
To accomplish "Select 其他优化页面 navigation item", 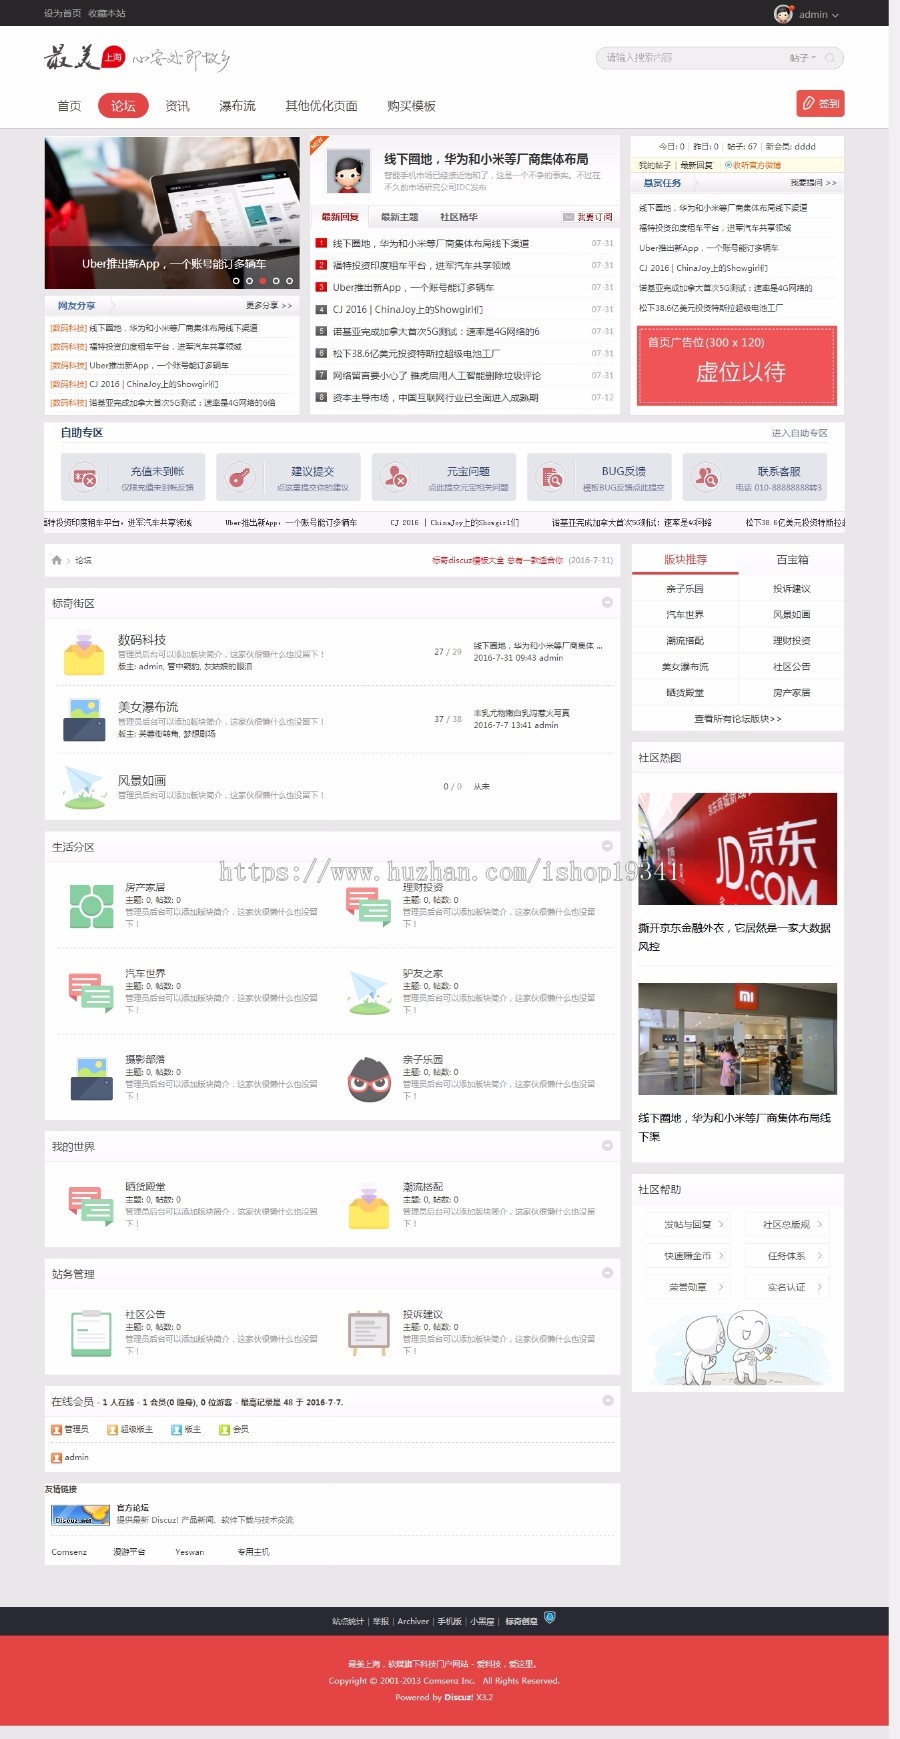I will (321, 106).
